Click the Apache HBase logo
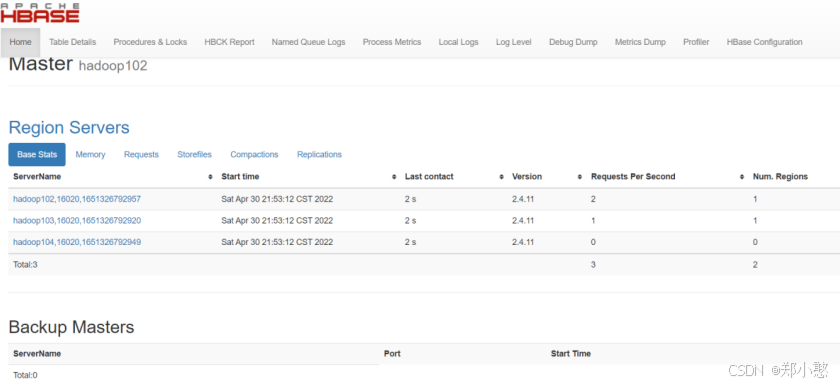This screenshot has height=386, width=840. [x=40, y=13]
